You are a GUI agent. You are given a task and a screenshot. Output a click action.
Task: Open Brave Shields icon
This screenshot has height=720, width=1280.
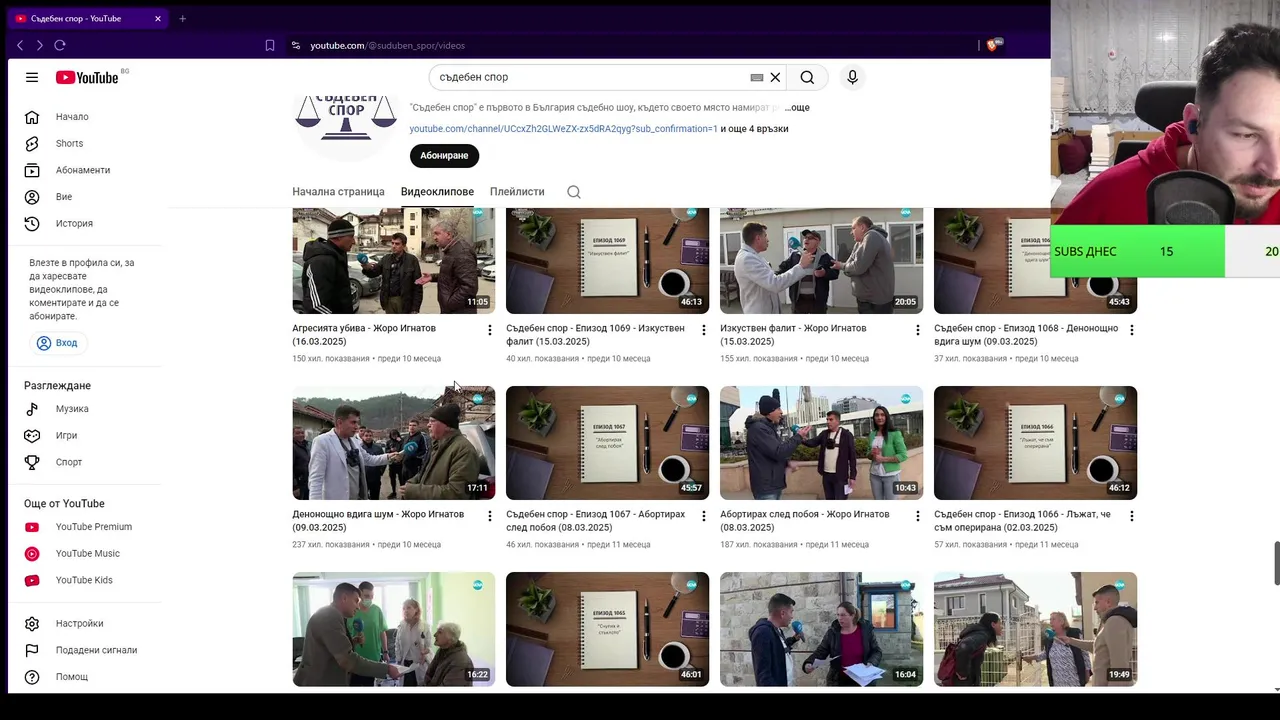coord(993,45)
